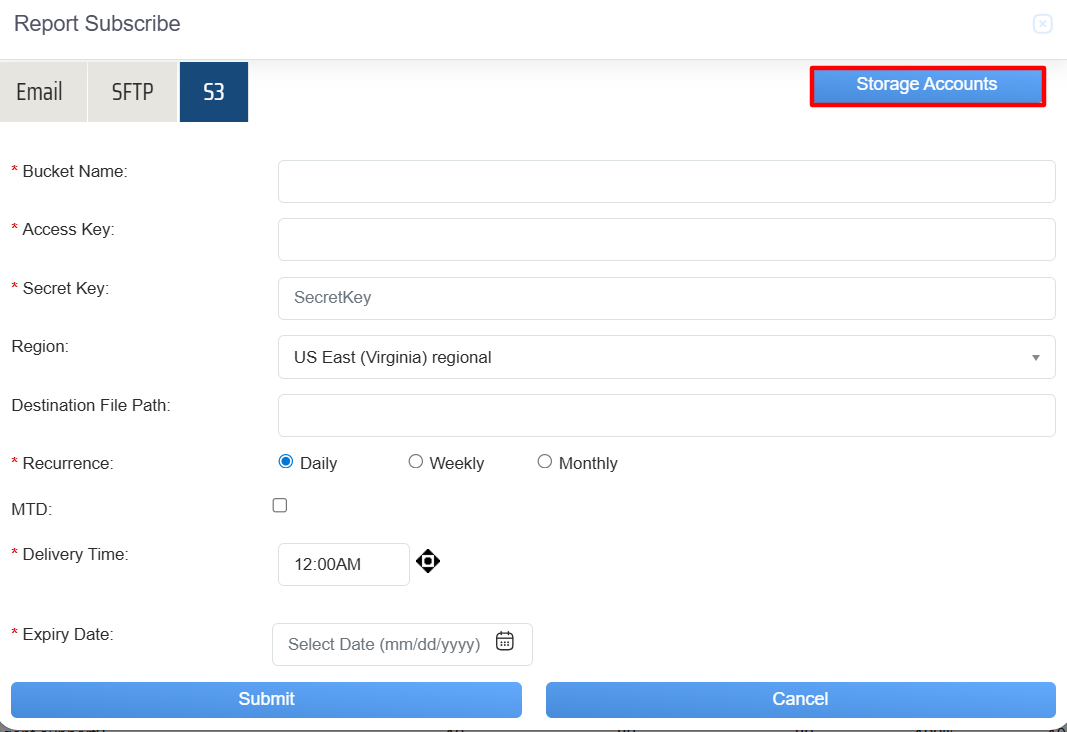
Task: Click the Region dropdown arrow
Action: coord(1036,358)
